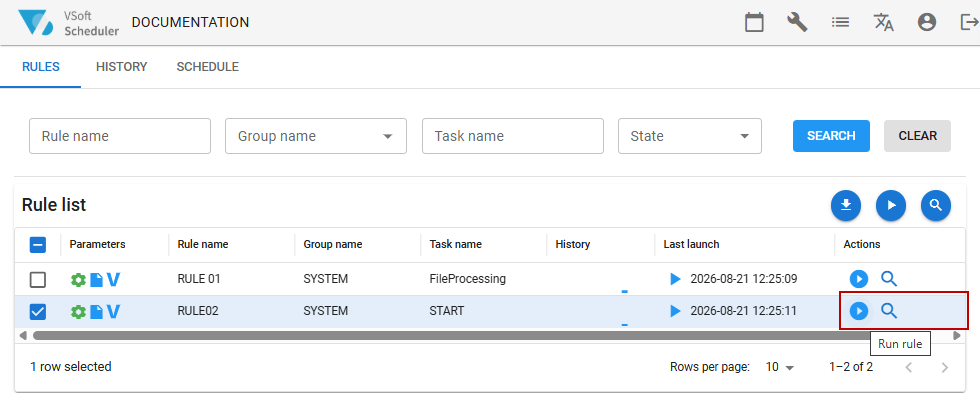Open the wrench settings icon
This screenshot has height=393, width=980.
pos(797,22)
